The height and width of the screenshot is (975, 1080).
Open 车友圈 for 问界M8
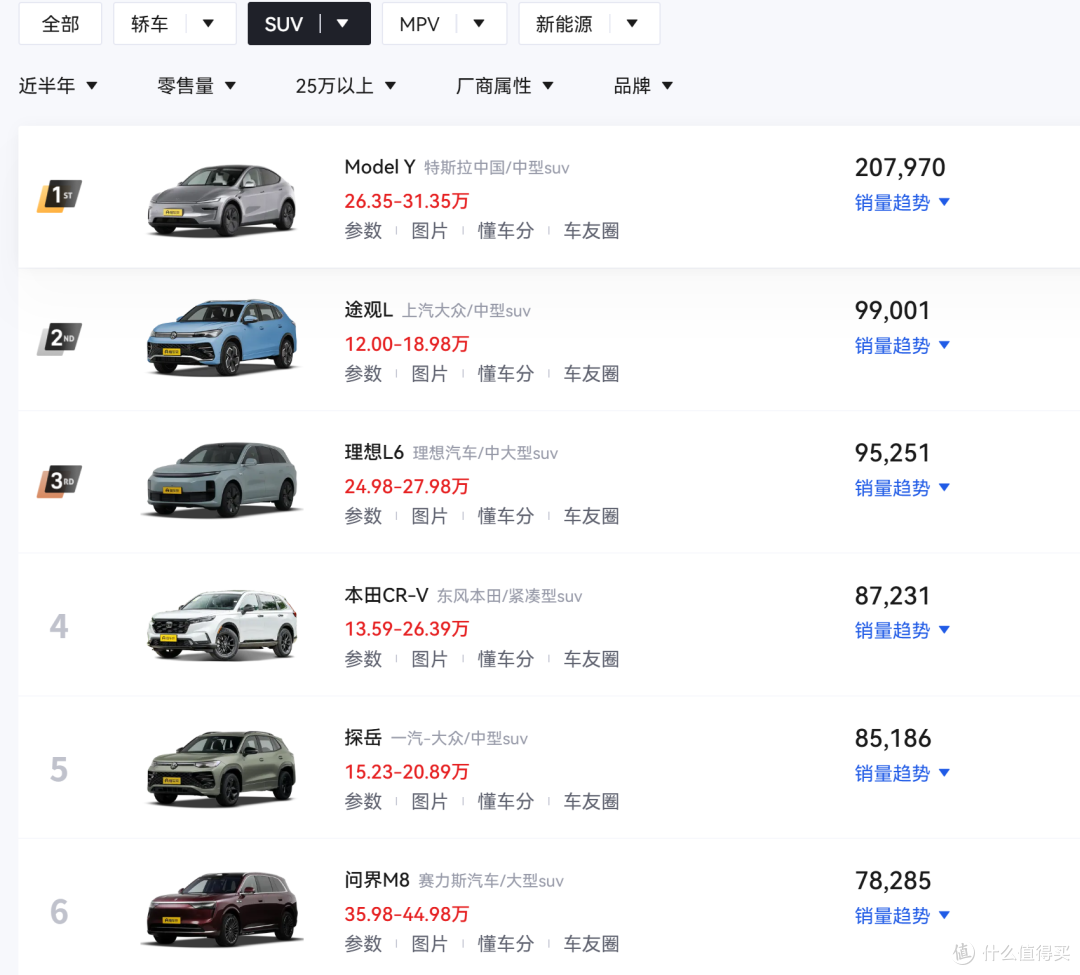(591, 944)
